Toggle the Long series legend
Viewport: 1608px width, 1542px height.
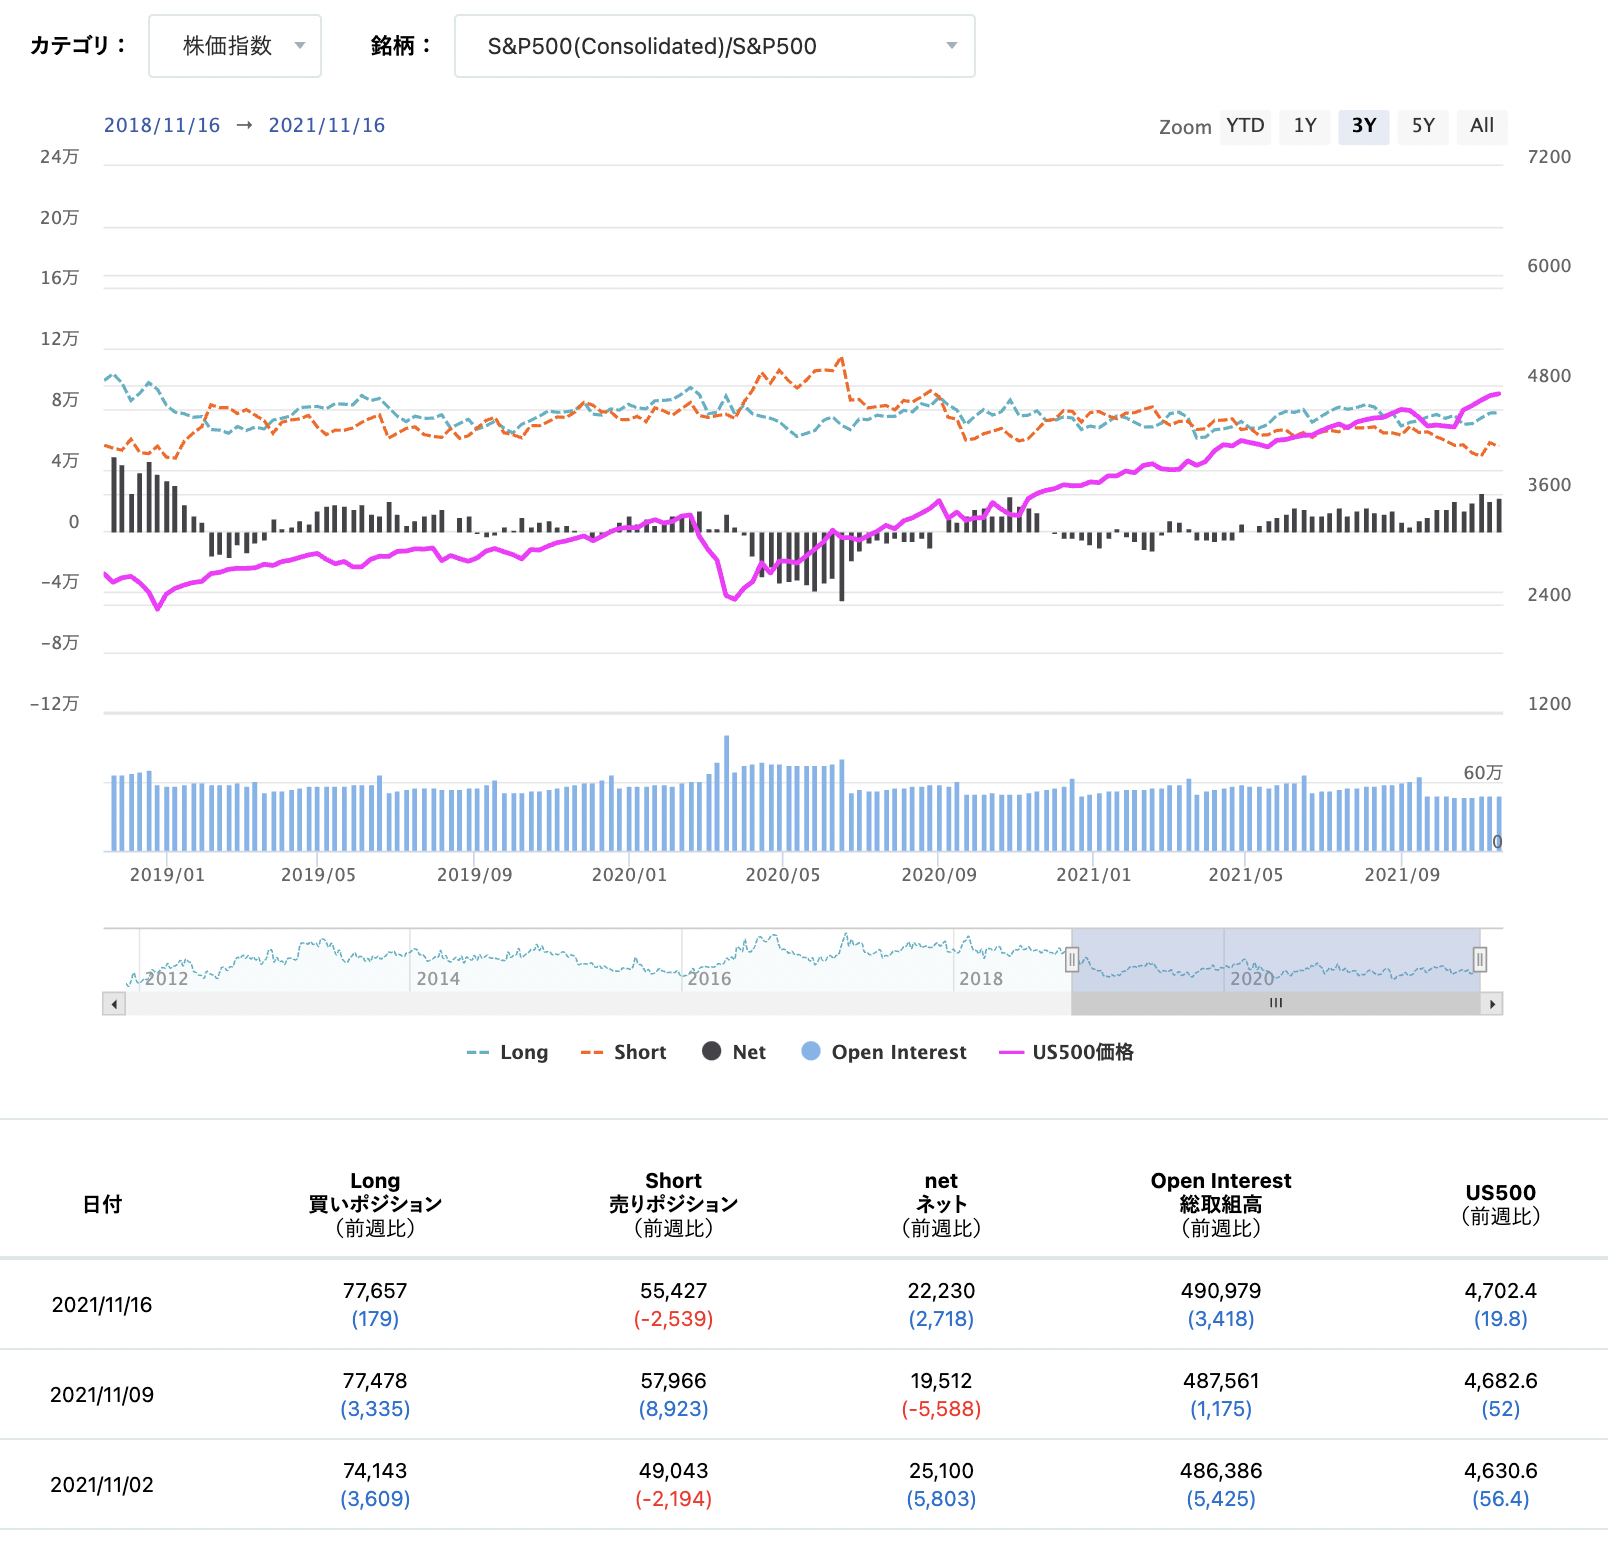[507, 1052]
